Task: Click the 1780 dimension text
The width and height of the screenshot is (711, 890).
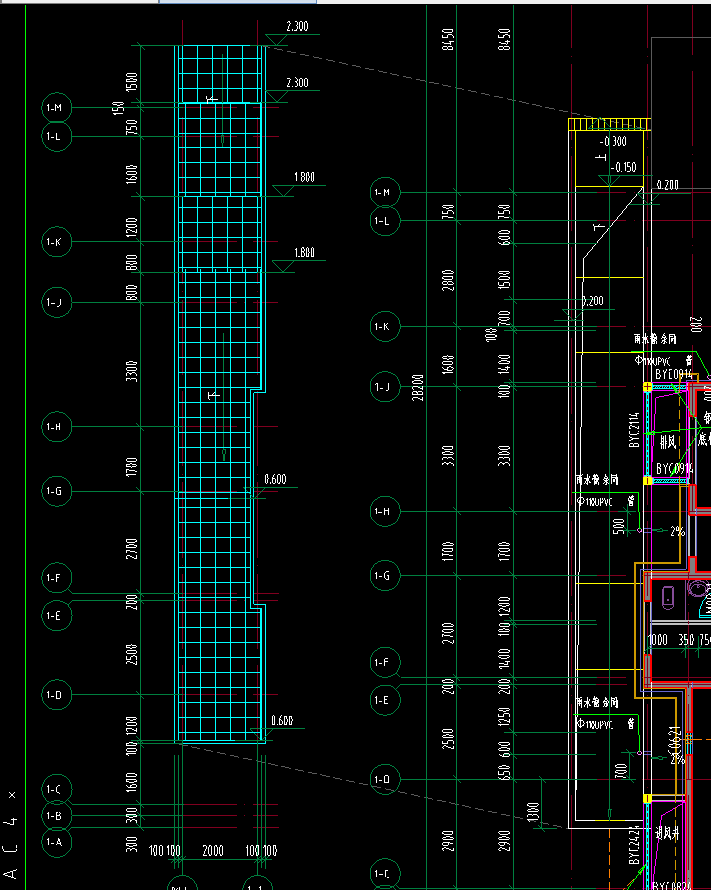Action: [132, 467]
